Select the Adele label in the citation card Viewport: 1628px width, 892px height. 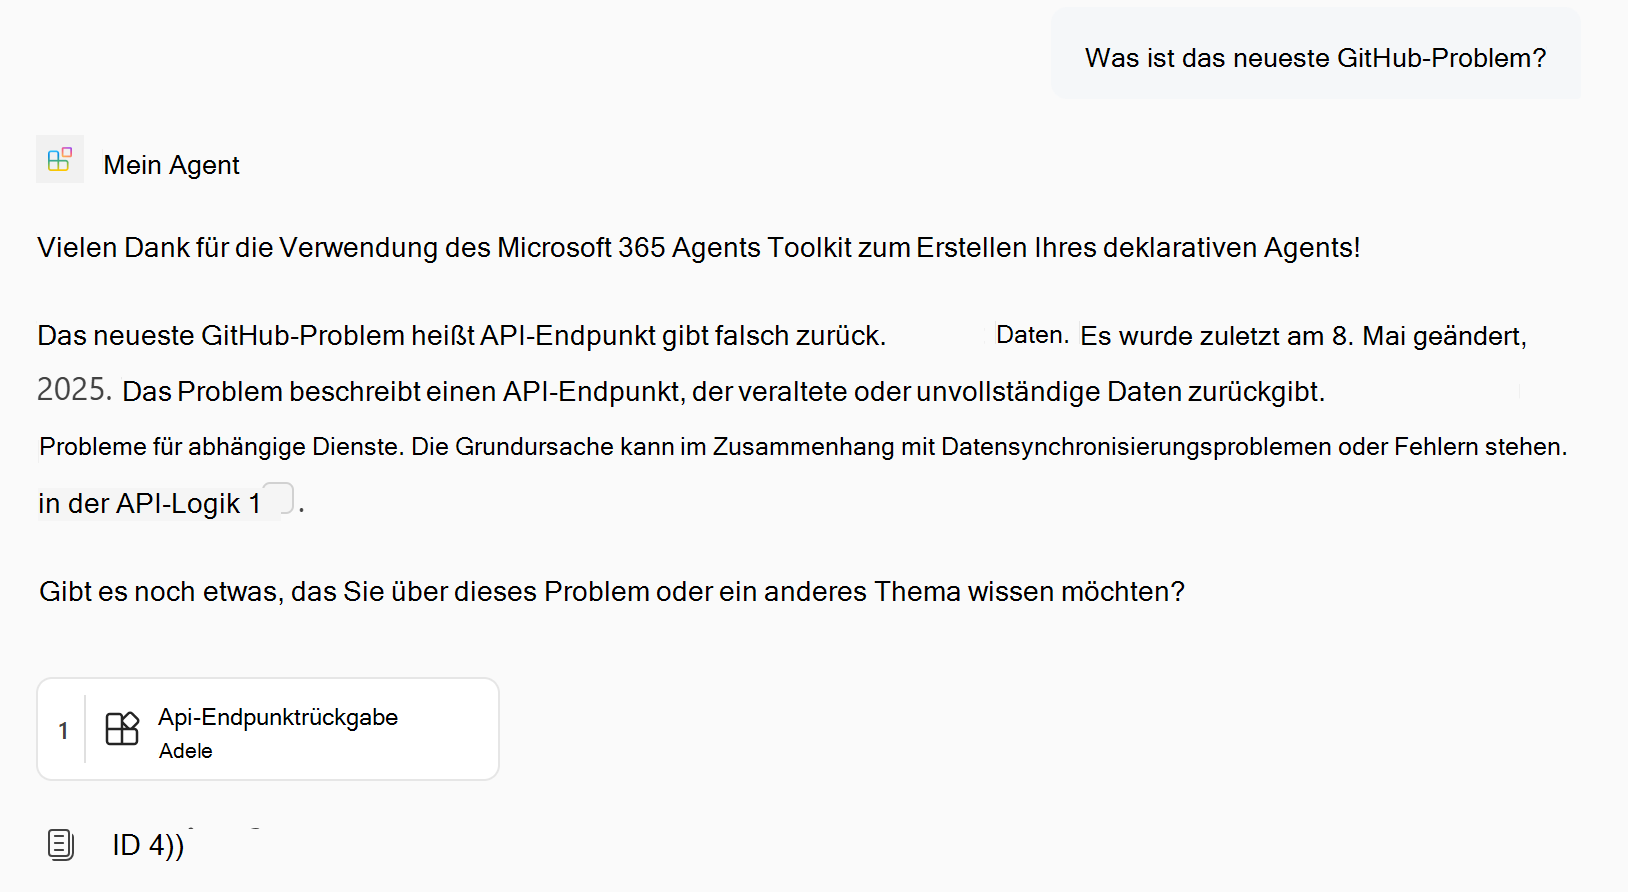pyautogui.click(x=185, y=751)
